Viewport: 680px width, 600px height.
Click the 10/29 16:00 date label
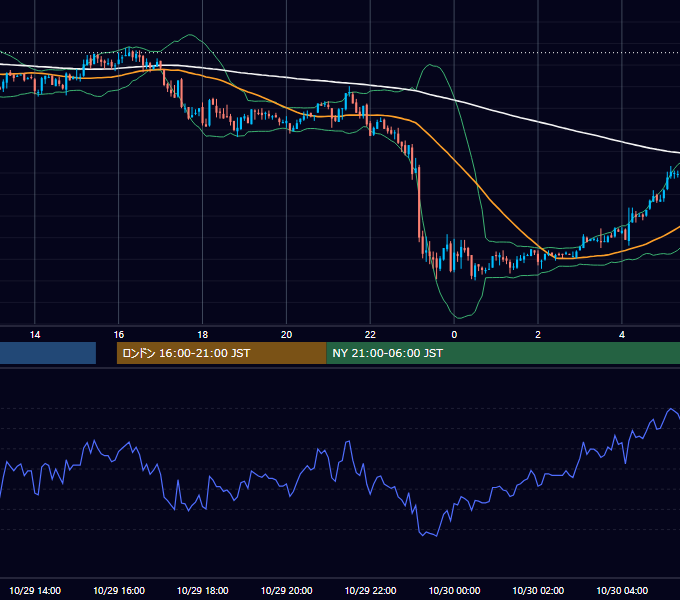119,590
